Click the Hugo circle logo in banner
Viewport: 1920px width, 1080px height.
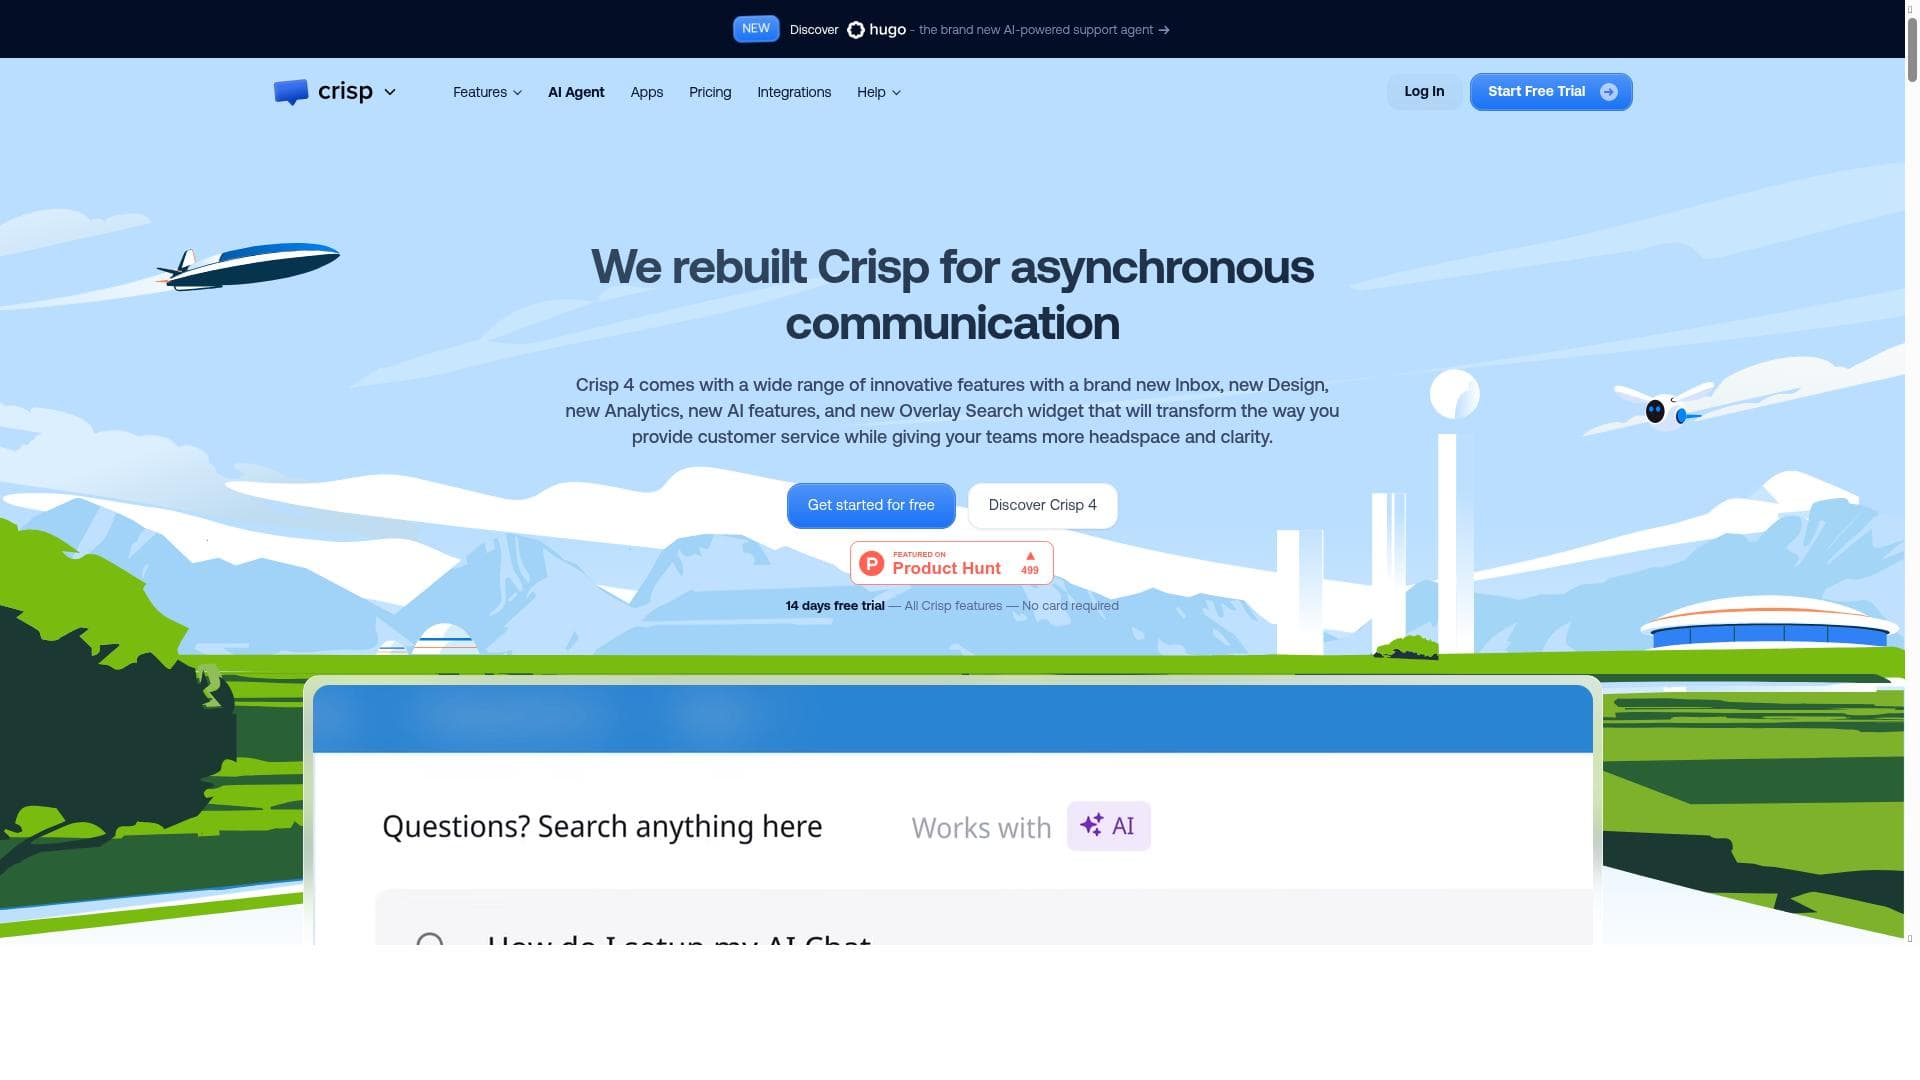(856, 30)
